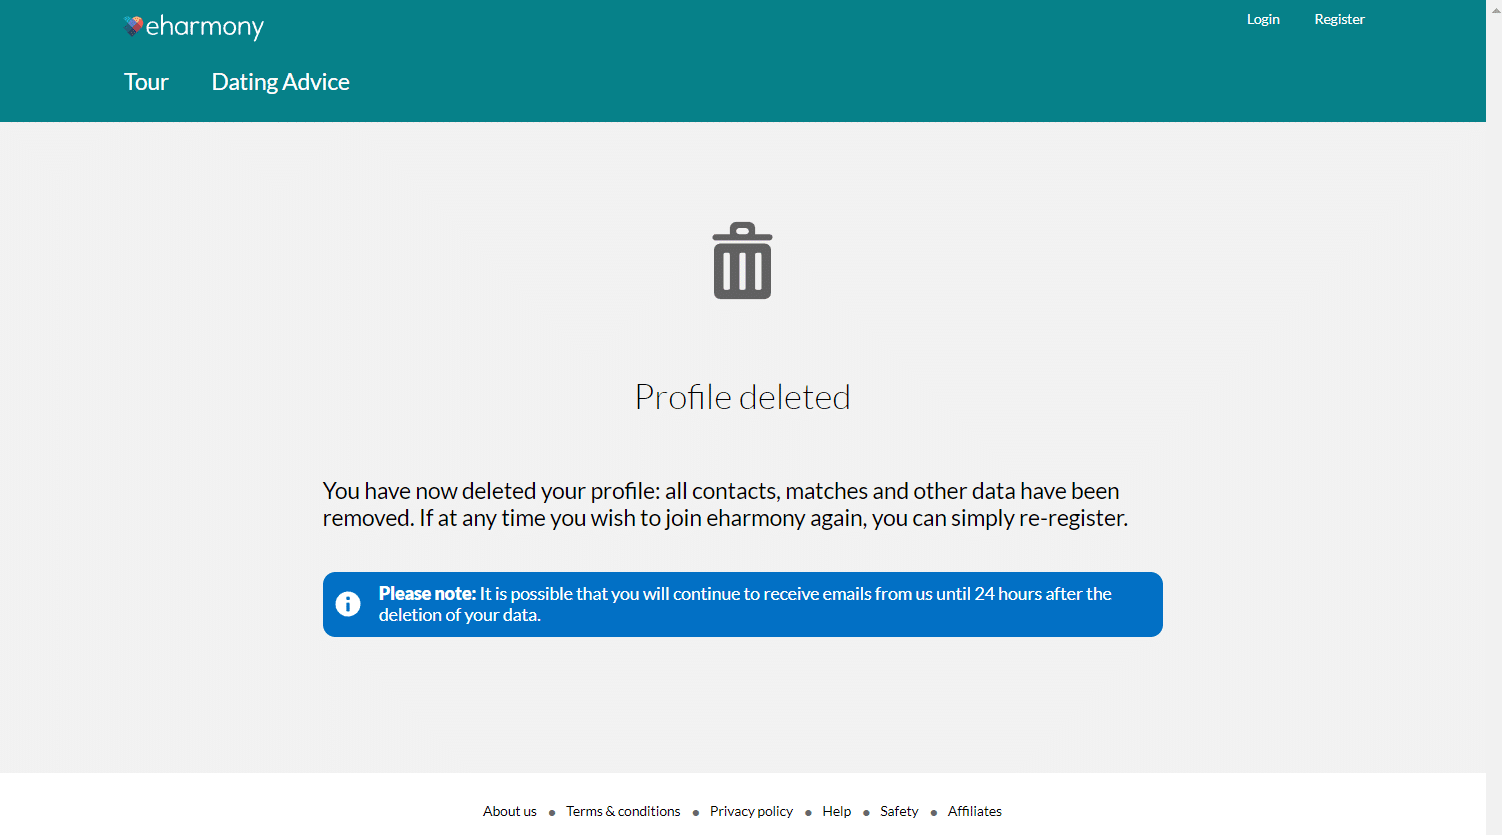Open the Privacy policy link
This screenshot has width=1502, height=835.
coord(751,811)
